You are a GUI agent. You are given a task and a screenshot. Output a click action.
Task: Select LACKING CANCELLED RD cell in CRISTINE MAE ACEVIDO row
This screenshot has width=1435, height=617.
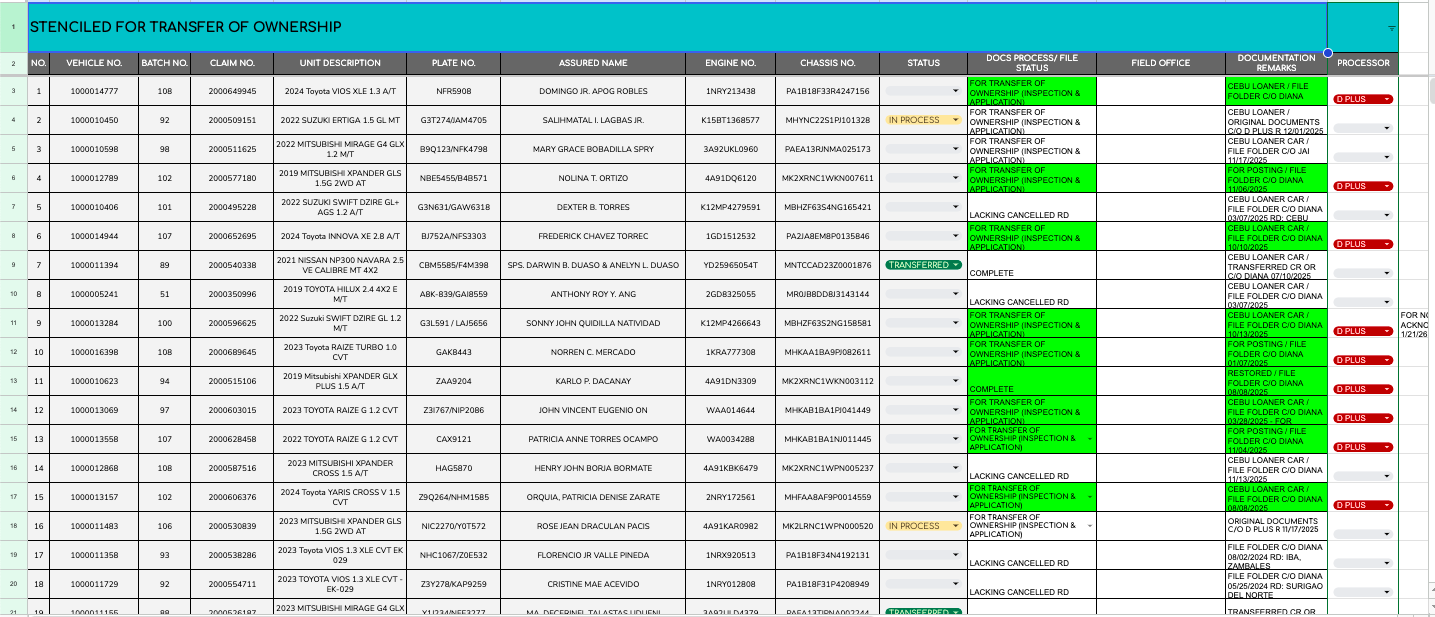click(1032, 584)
